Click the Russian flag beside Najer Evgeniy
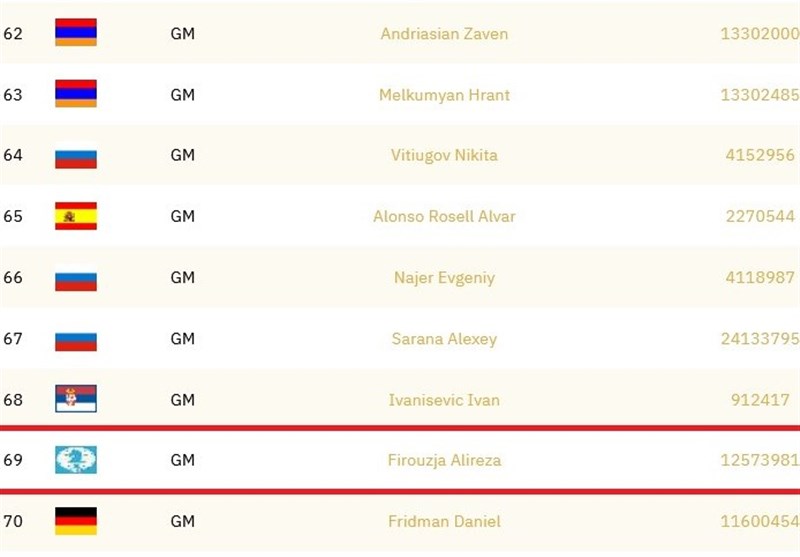Image resolution: width=800 pixels, height=557 pixels. (x=75, y=278)
